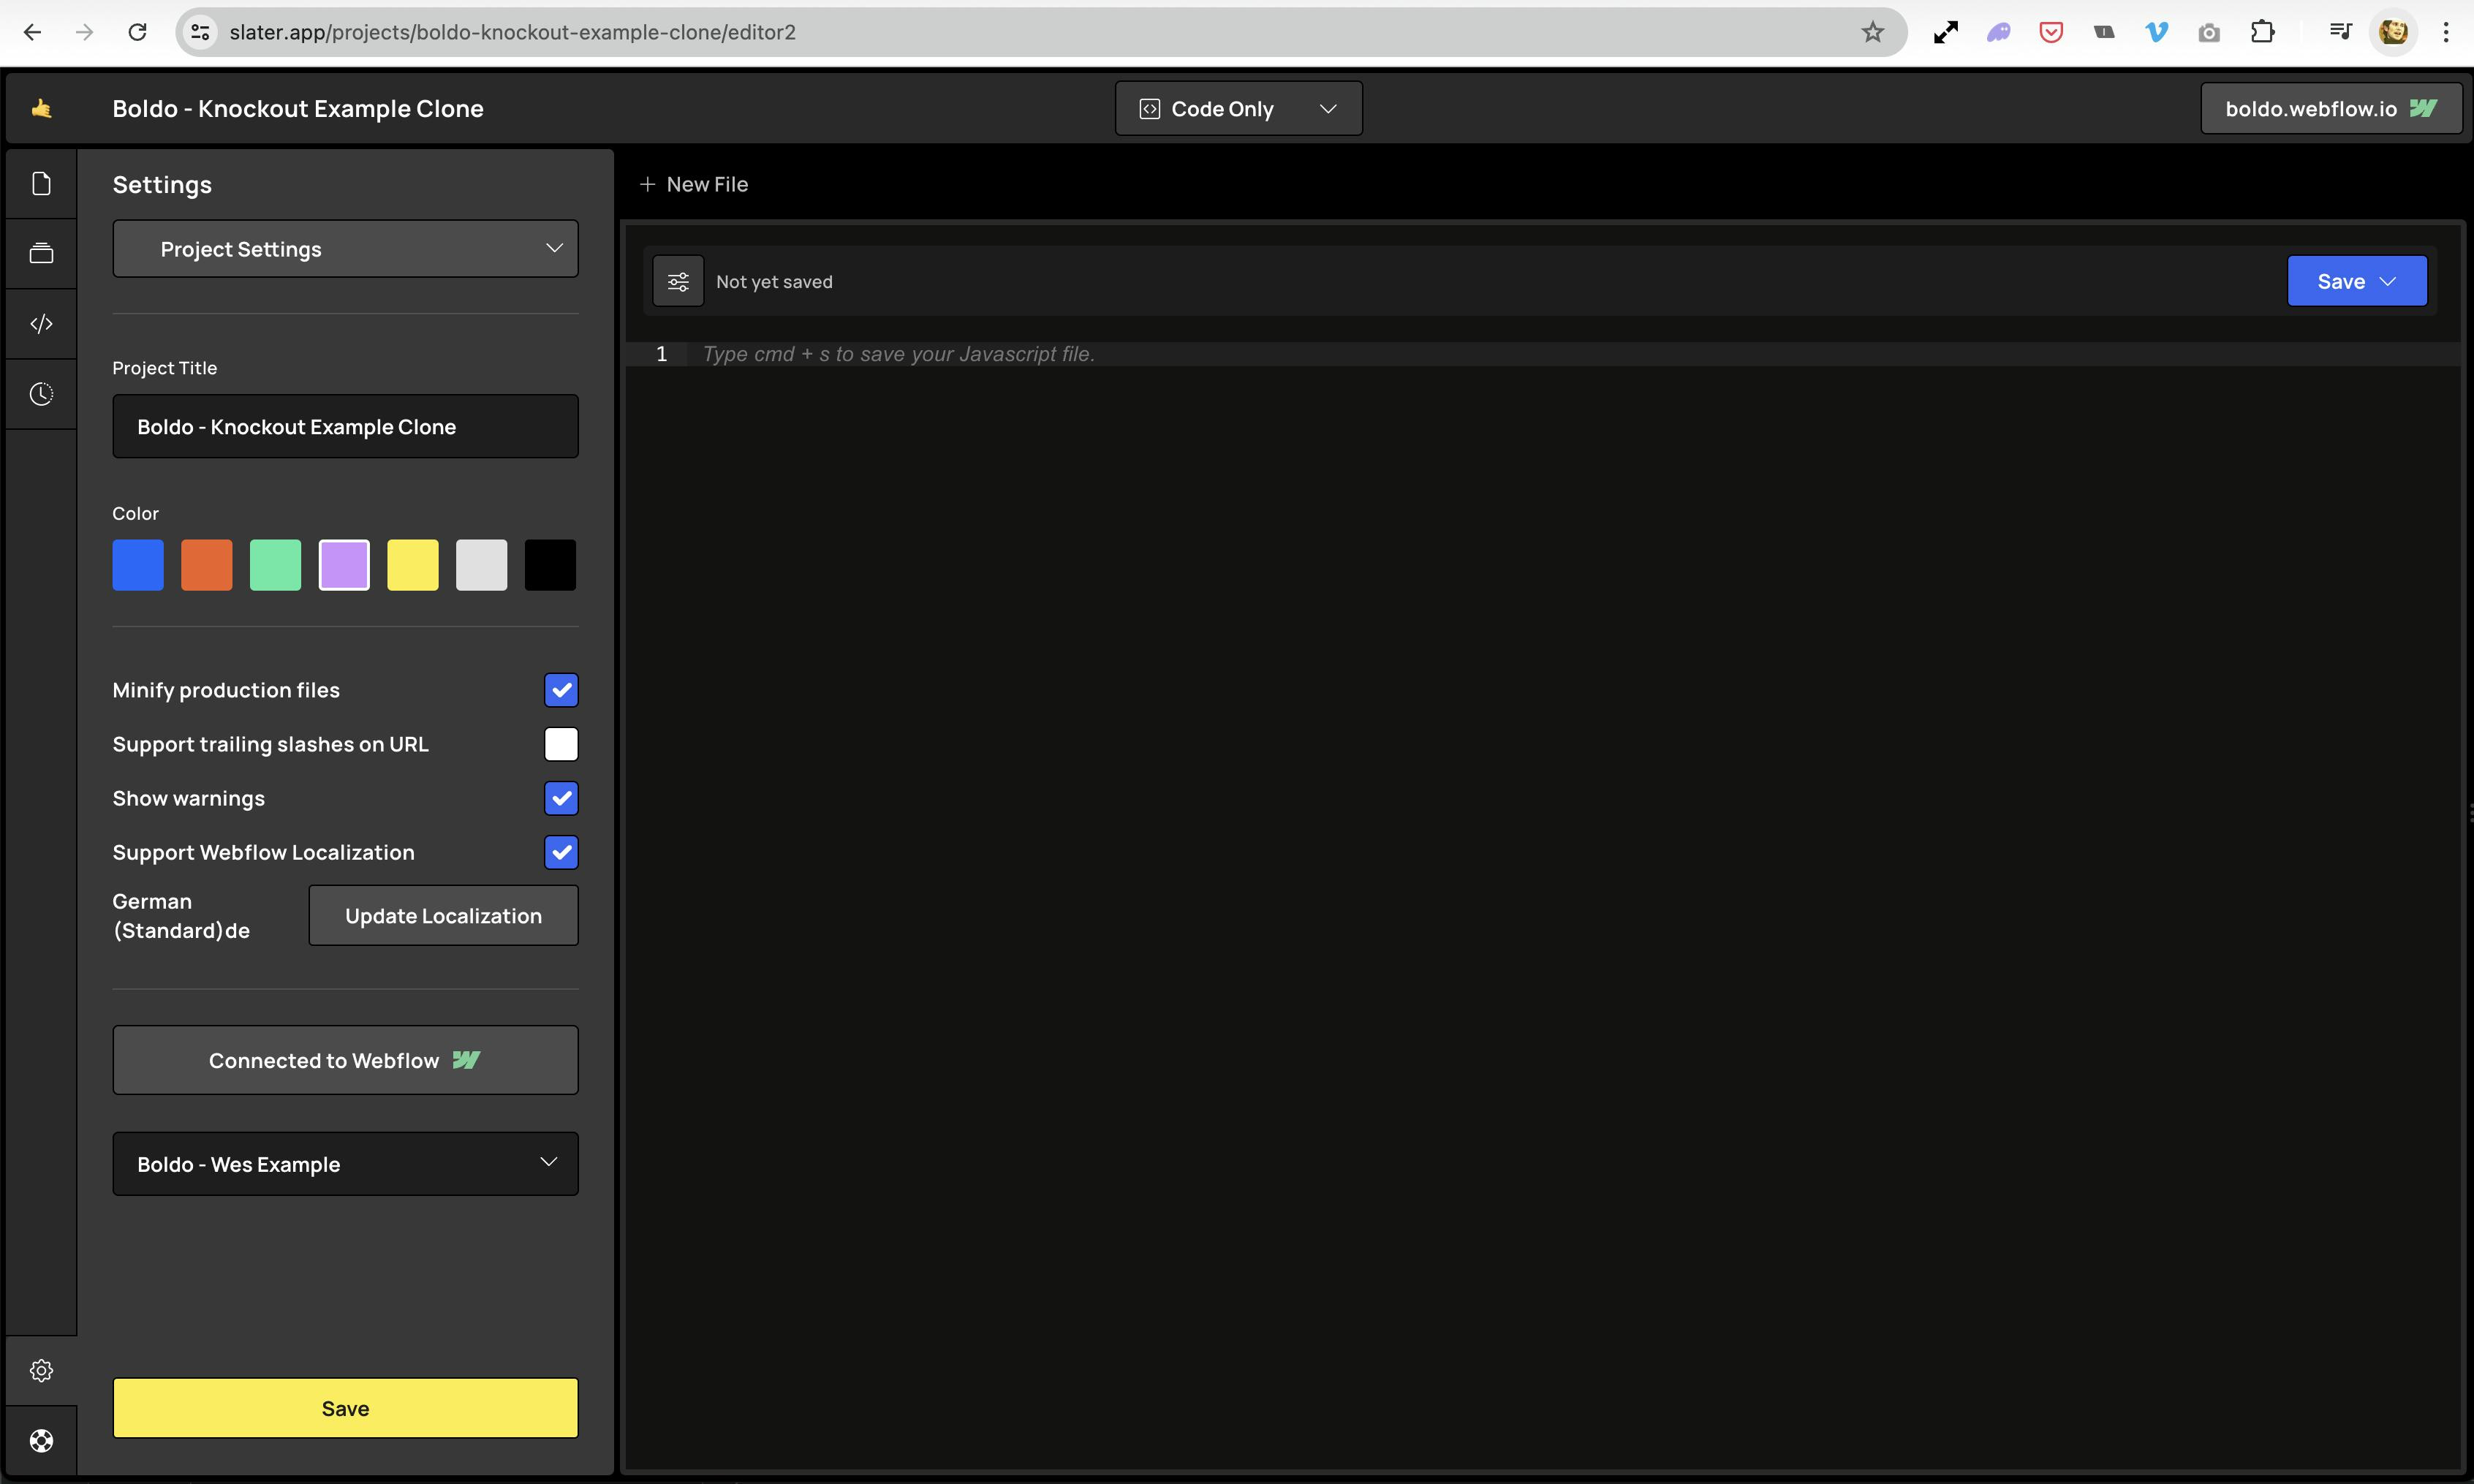This screenshot has width=2474, height=1484.
Task: Open the Code Only view dropdown
Action: pyautogui.click(x=1238, y=109)
